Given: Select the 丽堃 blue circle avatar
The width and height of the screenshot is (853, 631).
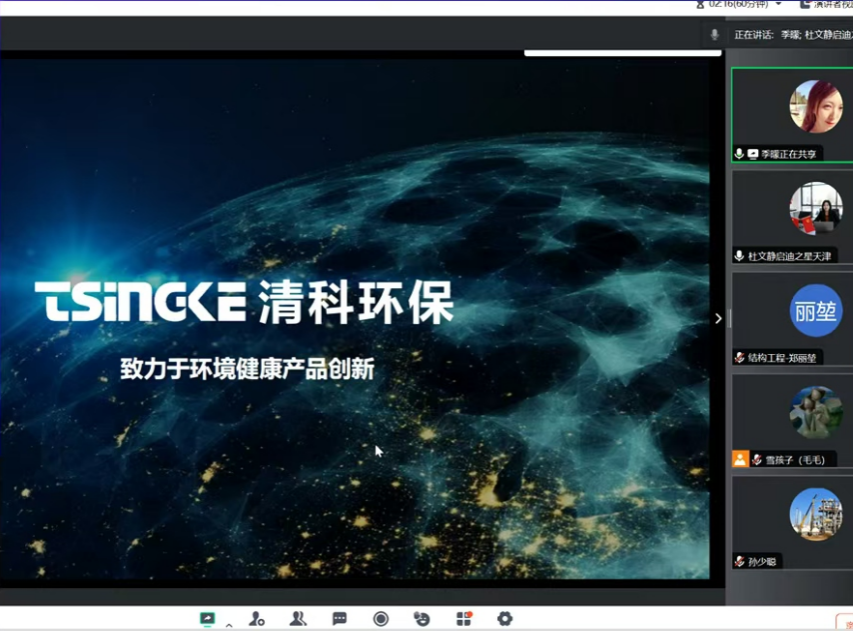Looking at the screenshot, I should pos(815,310).
